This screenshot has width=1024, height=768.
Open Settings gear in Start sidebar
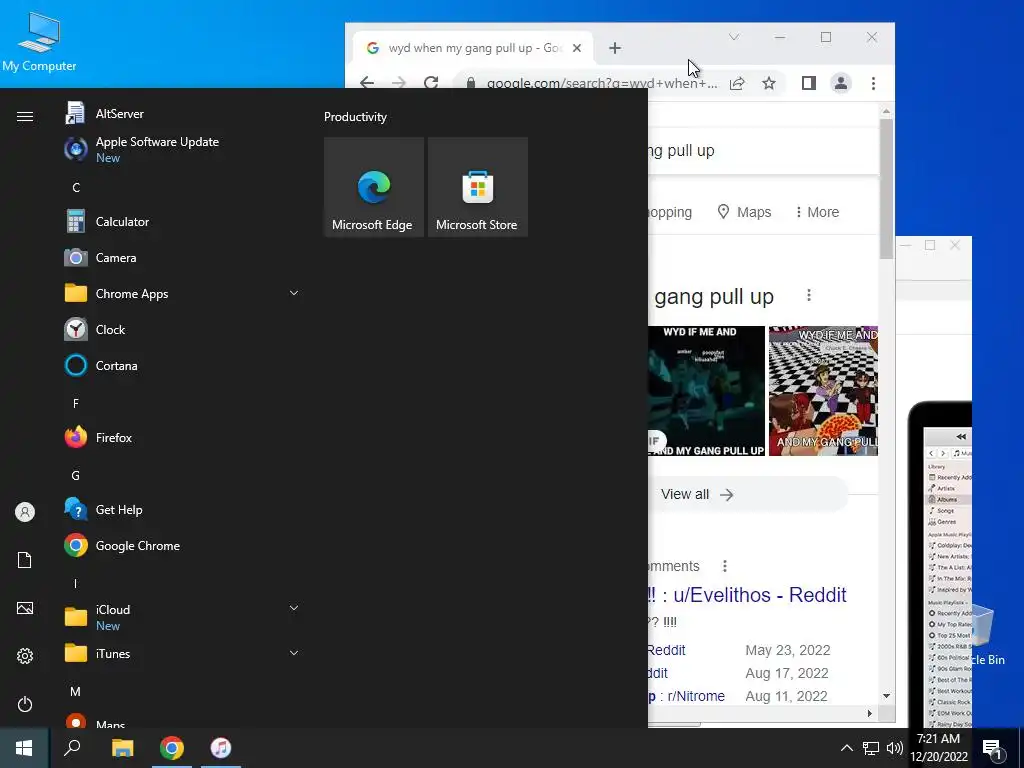(25, 656)
